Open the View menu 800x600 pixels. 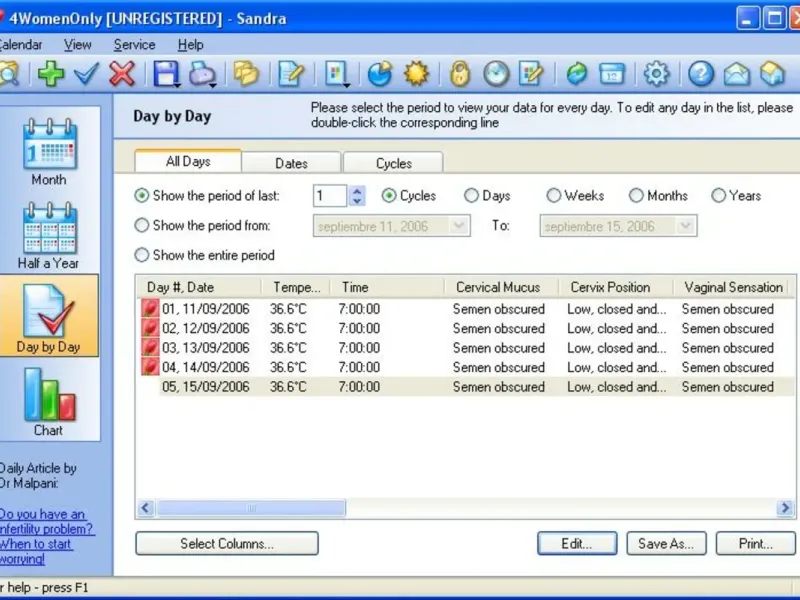tap(78, 45)
